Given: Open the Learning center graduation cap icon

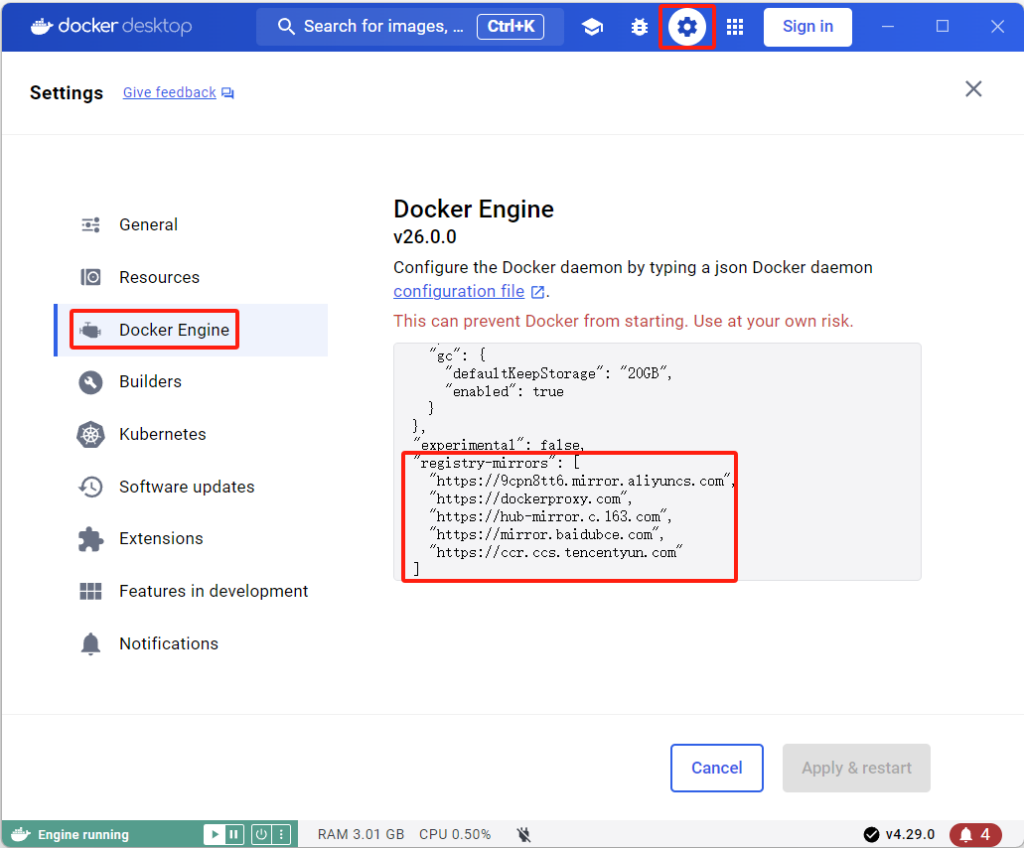Looking at the screenshot, I should point(592,27).
